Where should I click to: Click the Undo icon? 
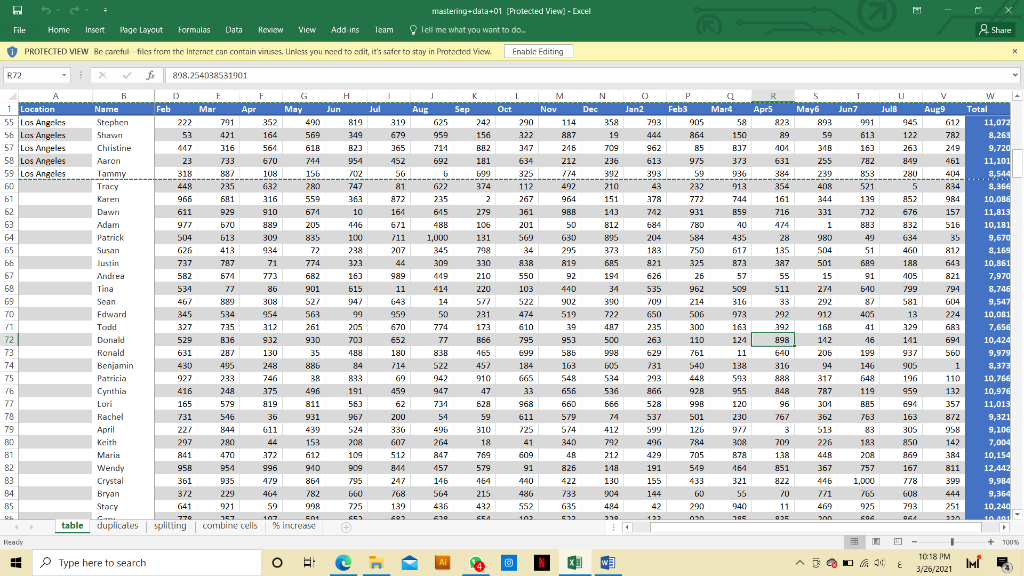[x=46, y=9]
